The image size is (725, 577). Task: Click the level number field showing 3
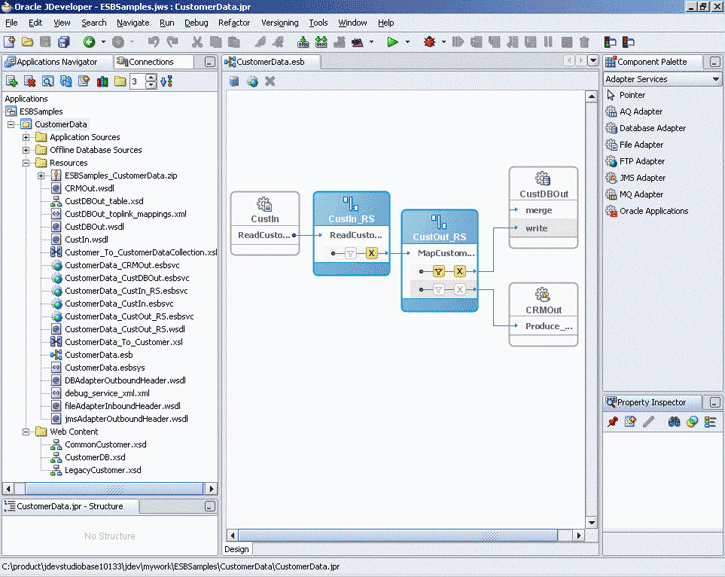(x=137, y=82)
